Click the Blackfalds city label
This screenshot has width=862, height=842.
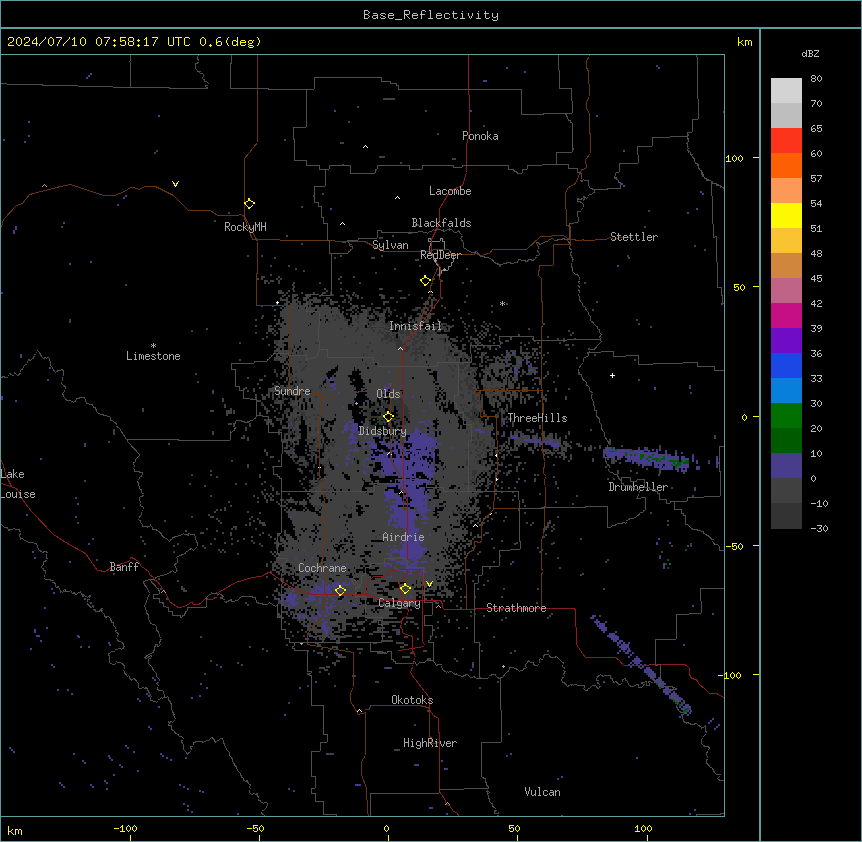pos(441,223)
